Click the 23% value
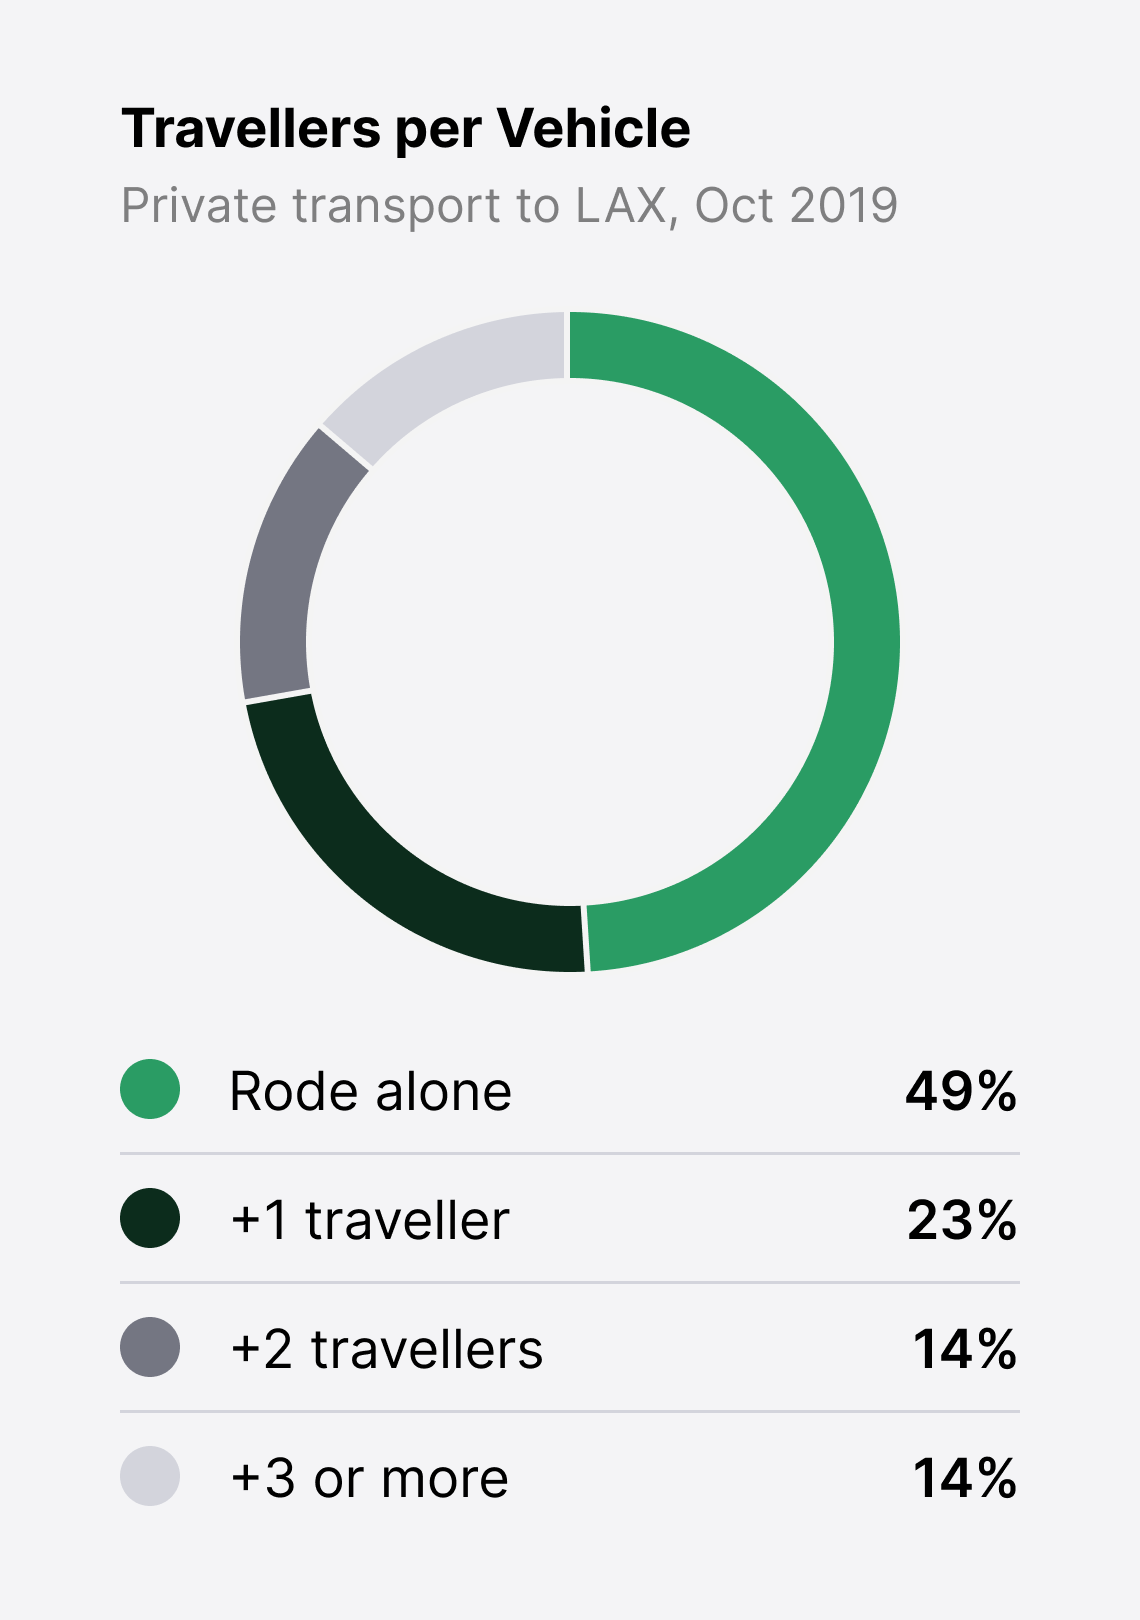 (962, 1220)
